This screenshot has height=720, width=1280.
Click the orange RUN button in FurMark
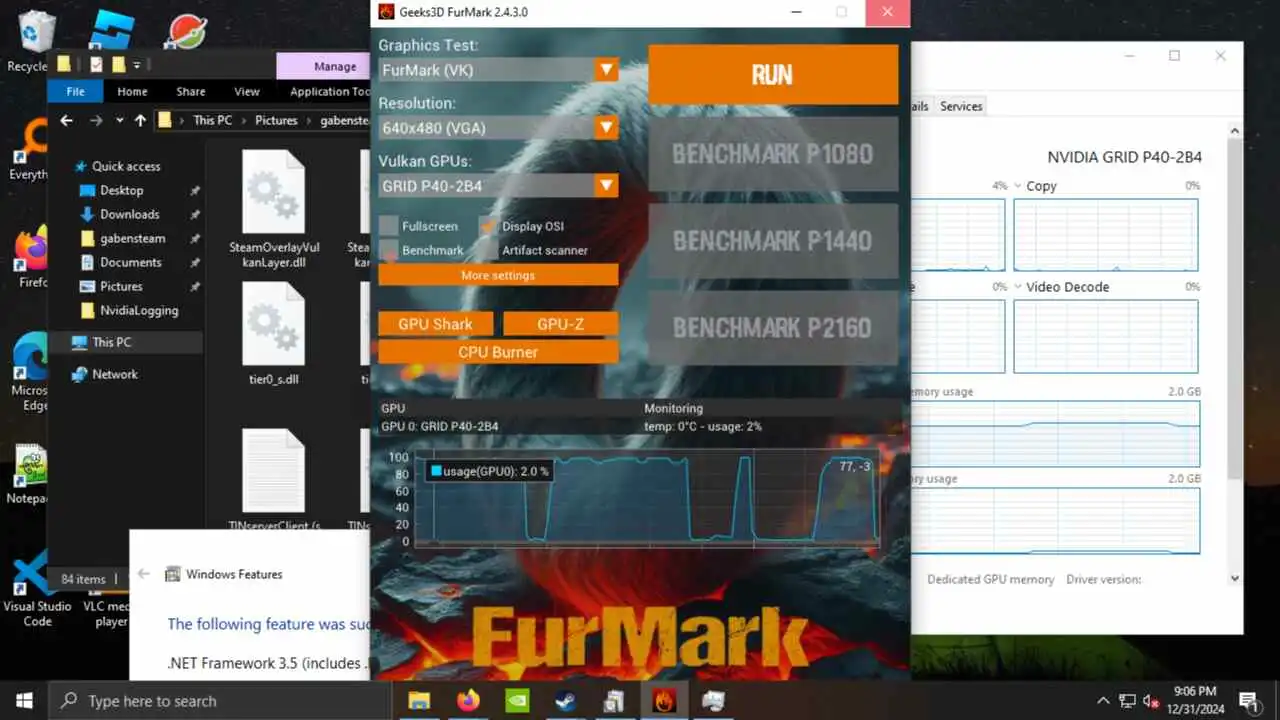[773, 75]
